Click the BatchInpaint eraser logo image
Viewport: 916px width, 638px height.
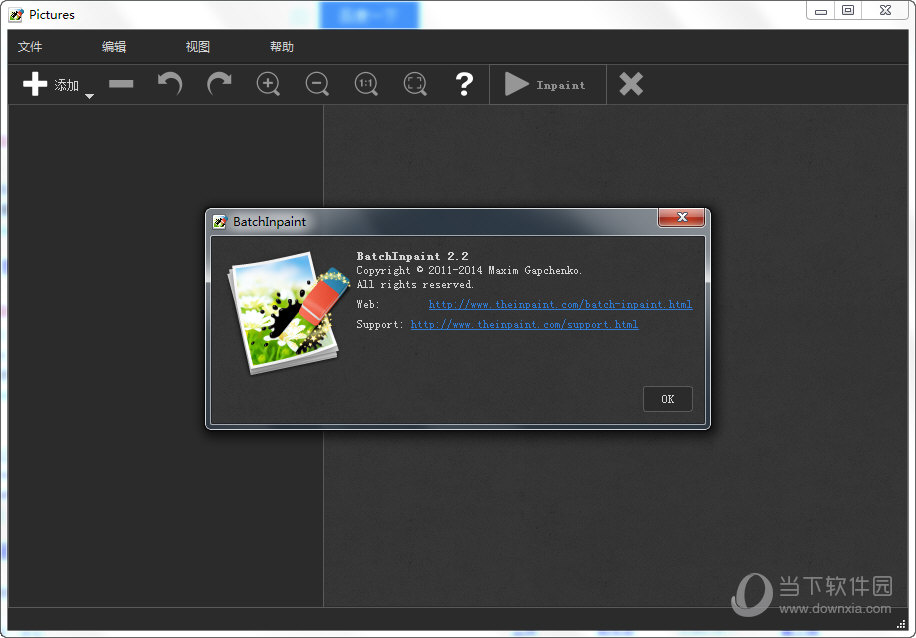tap(287, 313)
